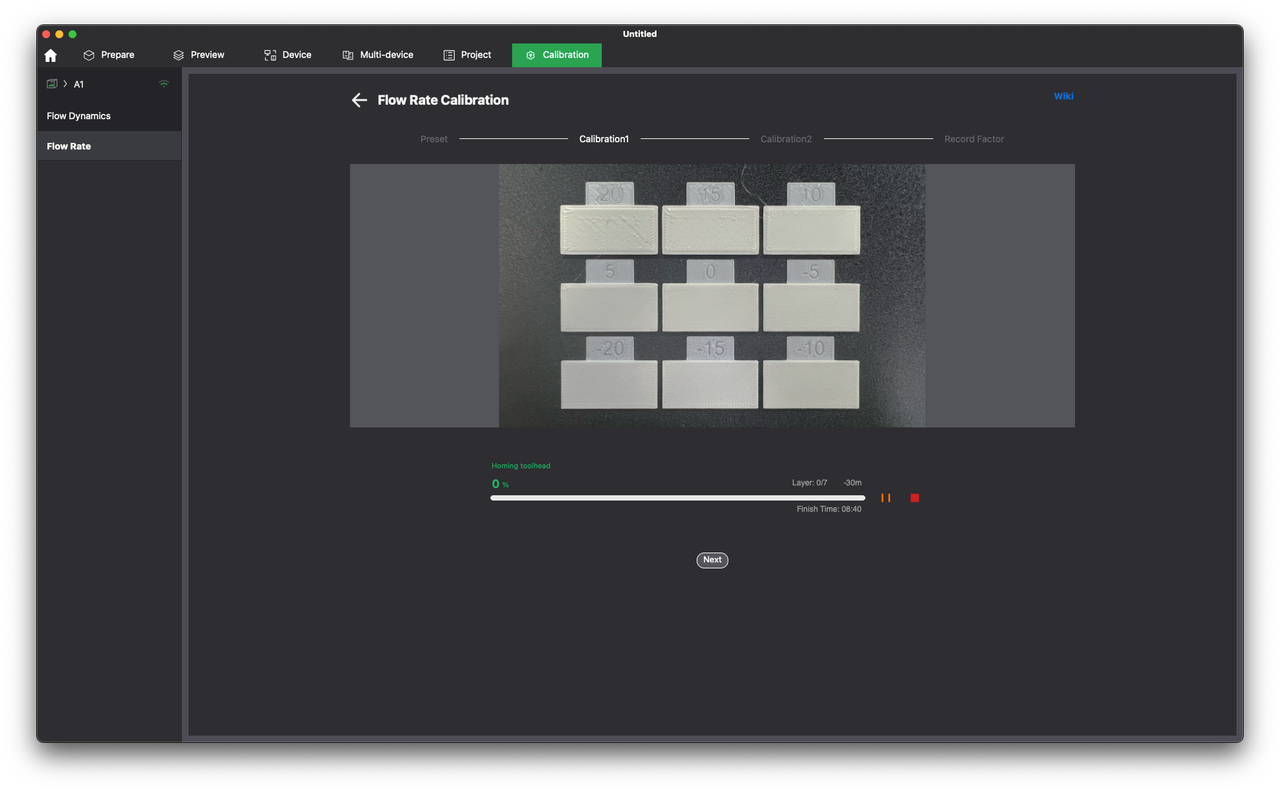Click the calibration sample photo
1280x791 pixels.
[x=711, y=296]
